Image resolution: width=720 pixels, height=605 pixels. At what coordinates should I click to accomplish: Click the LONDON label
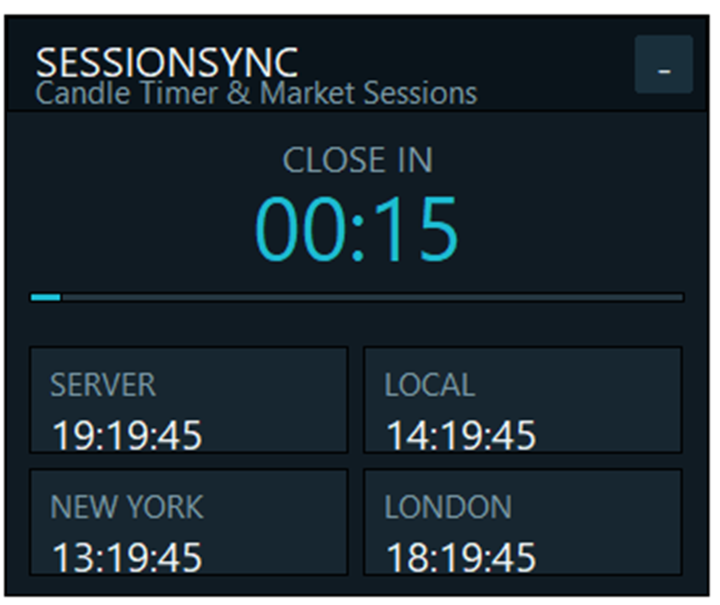448,507
